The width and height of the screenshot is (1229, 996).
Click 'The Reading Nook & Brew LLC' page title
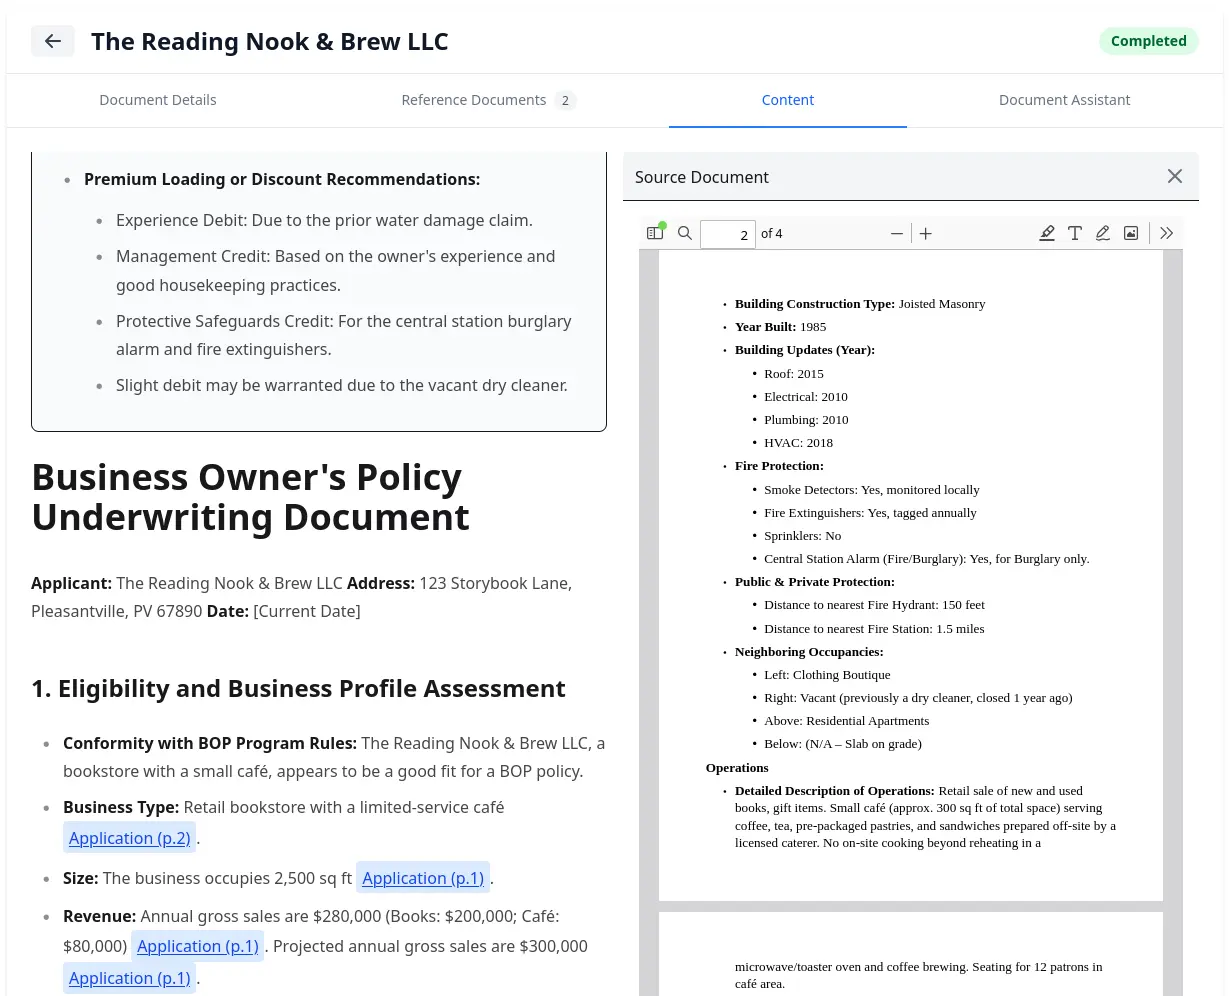pos(270,41)
